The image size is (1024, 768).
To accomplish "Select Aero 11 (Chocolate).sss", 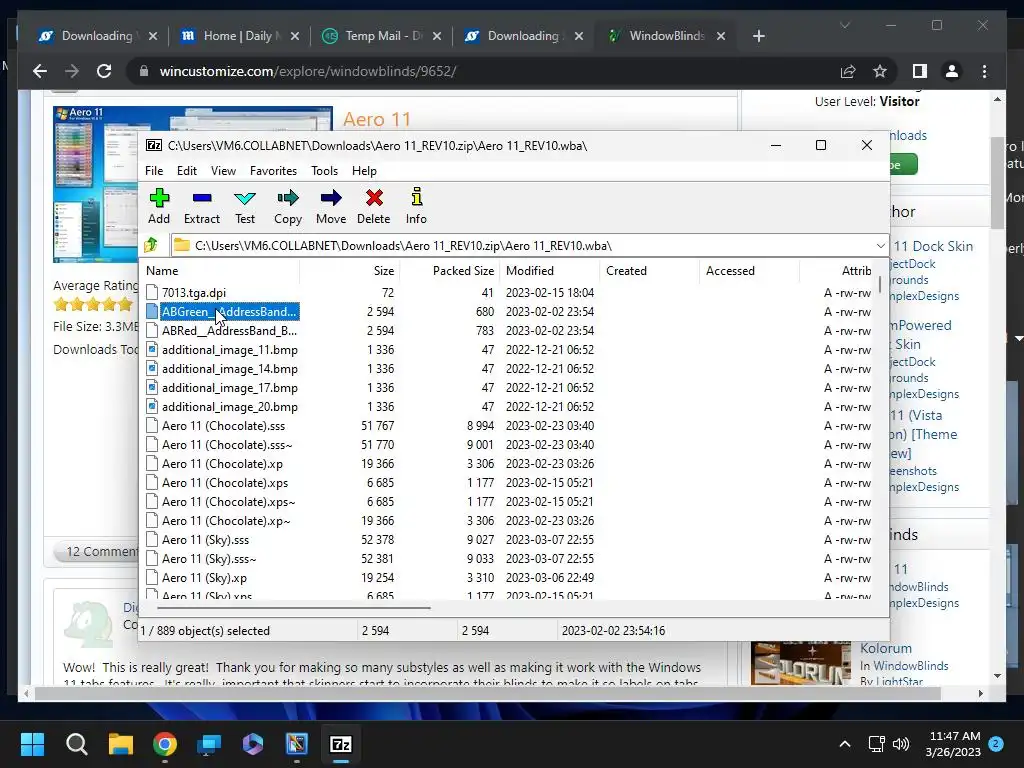I will pyautogui.click(x=223, y=426).
